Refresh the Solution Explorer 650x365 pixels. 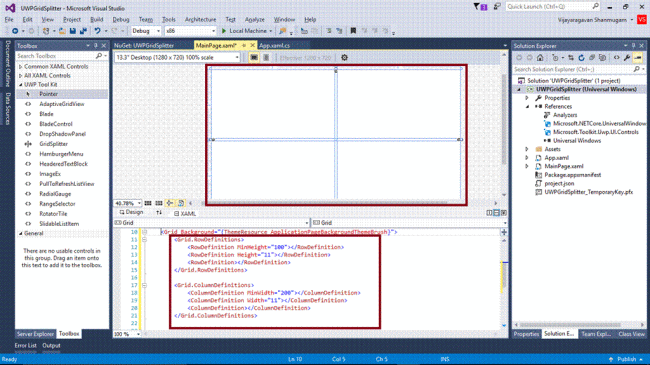pos(581,58)
